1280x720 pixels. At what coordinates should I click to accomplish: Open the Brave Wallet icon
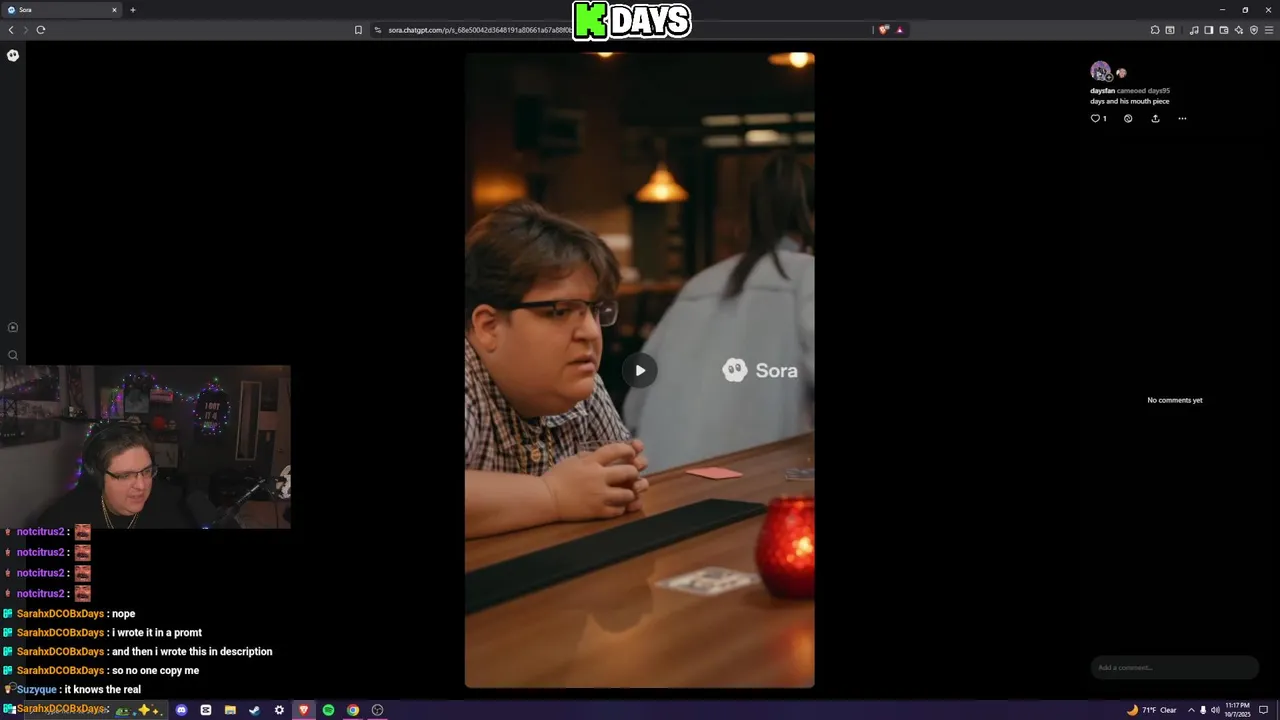(x=1224, y=30)
